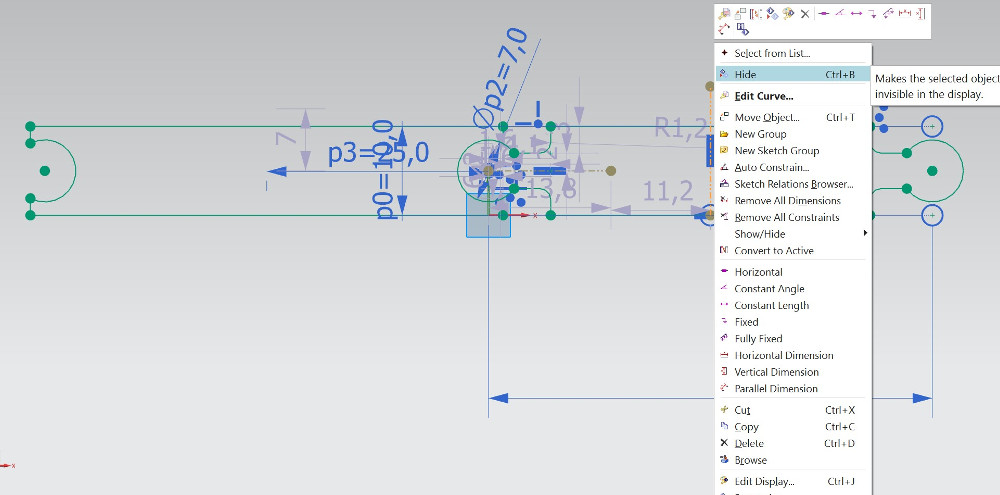Pick the center point of the right arc
1000x495 pixels.
click(x=932, y=170)
